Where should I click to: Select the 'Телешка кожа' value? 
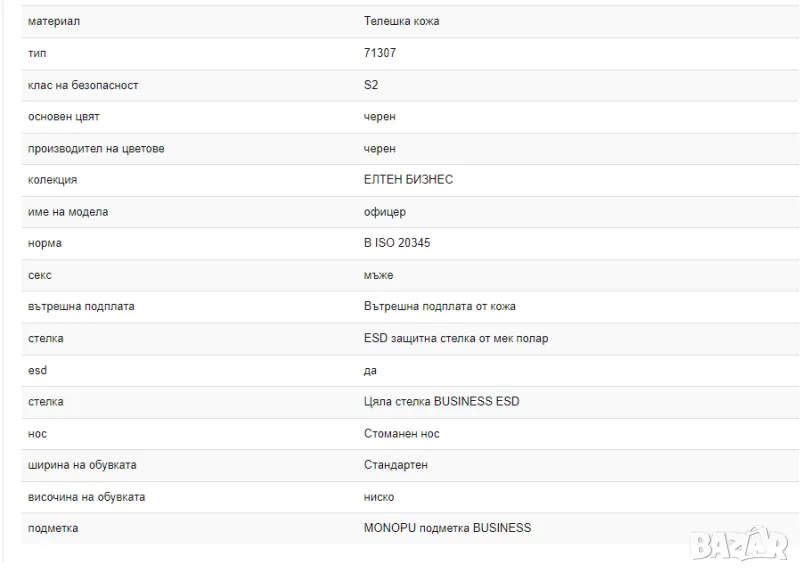pyautogui.click(x=401, y=21)
